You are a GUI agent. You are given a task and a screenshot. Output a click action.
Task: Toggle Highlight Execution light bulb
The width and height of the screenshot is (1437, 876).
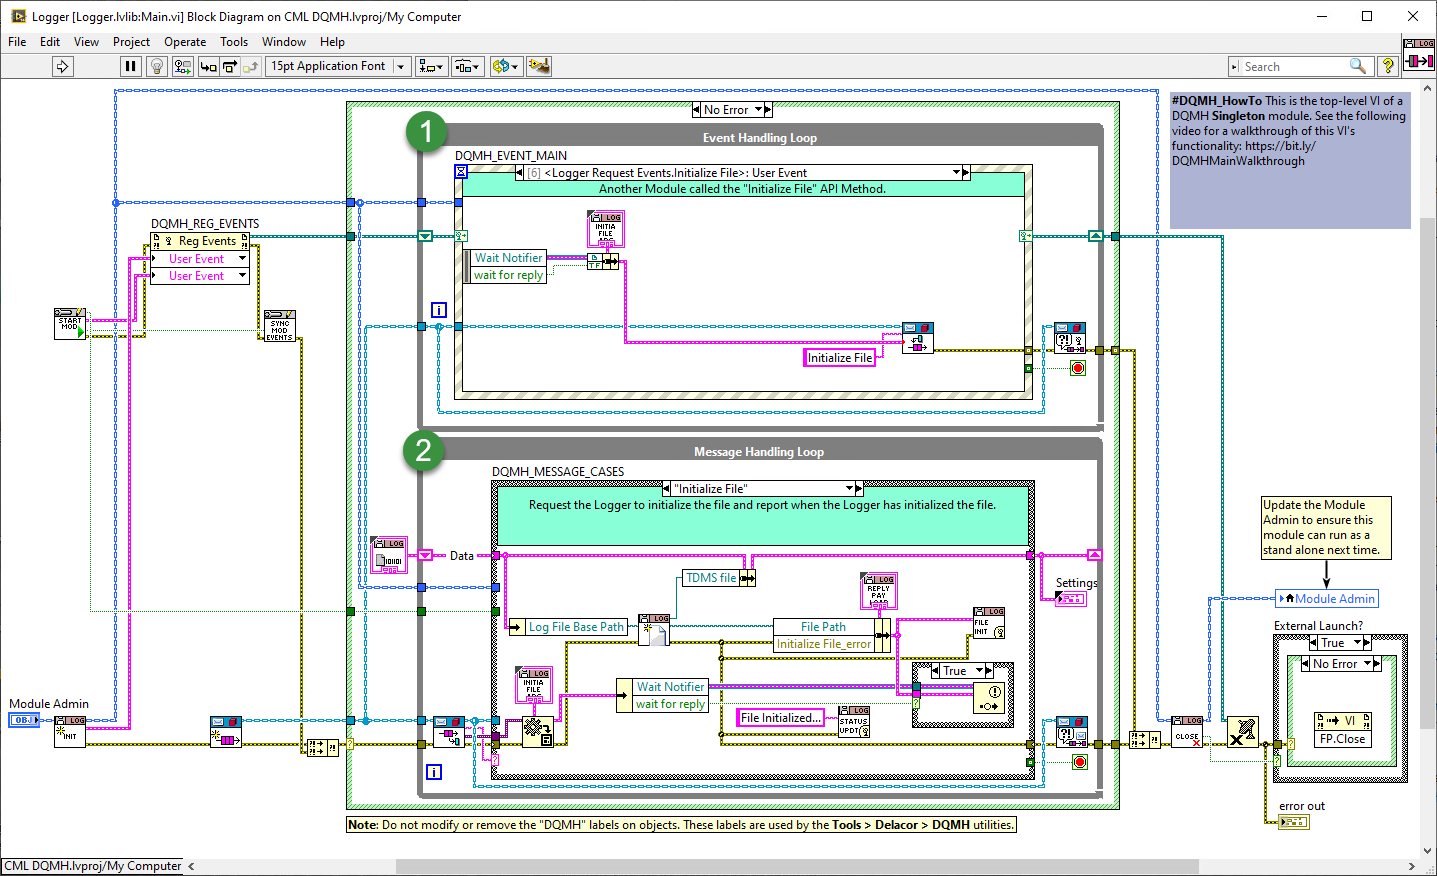coord(156,66)
